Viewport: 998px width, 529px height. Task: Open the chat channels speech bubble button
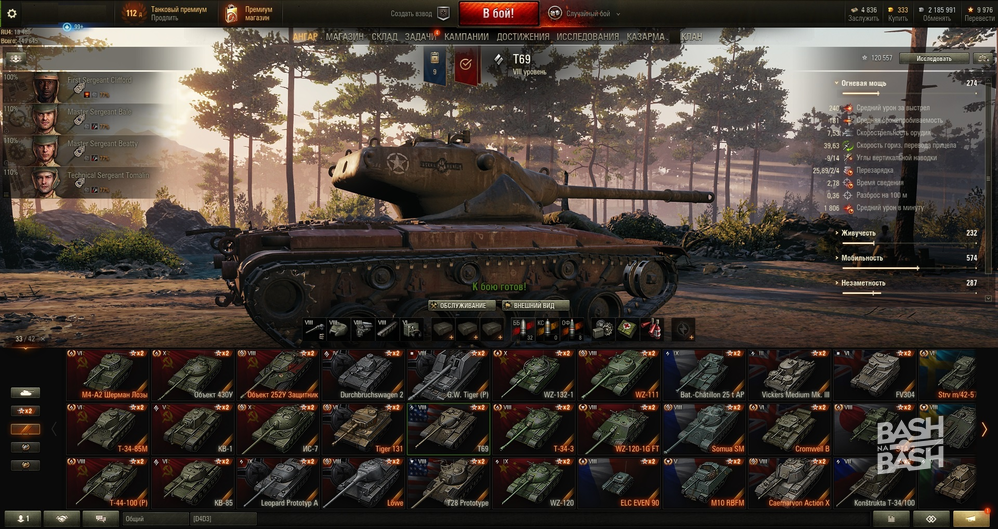[x=101, y=519]
